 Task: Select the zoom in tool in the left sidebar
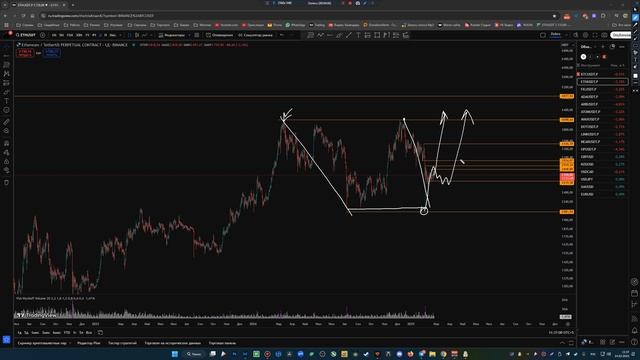tap(7, 131)
